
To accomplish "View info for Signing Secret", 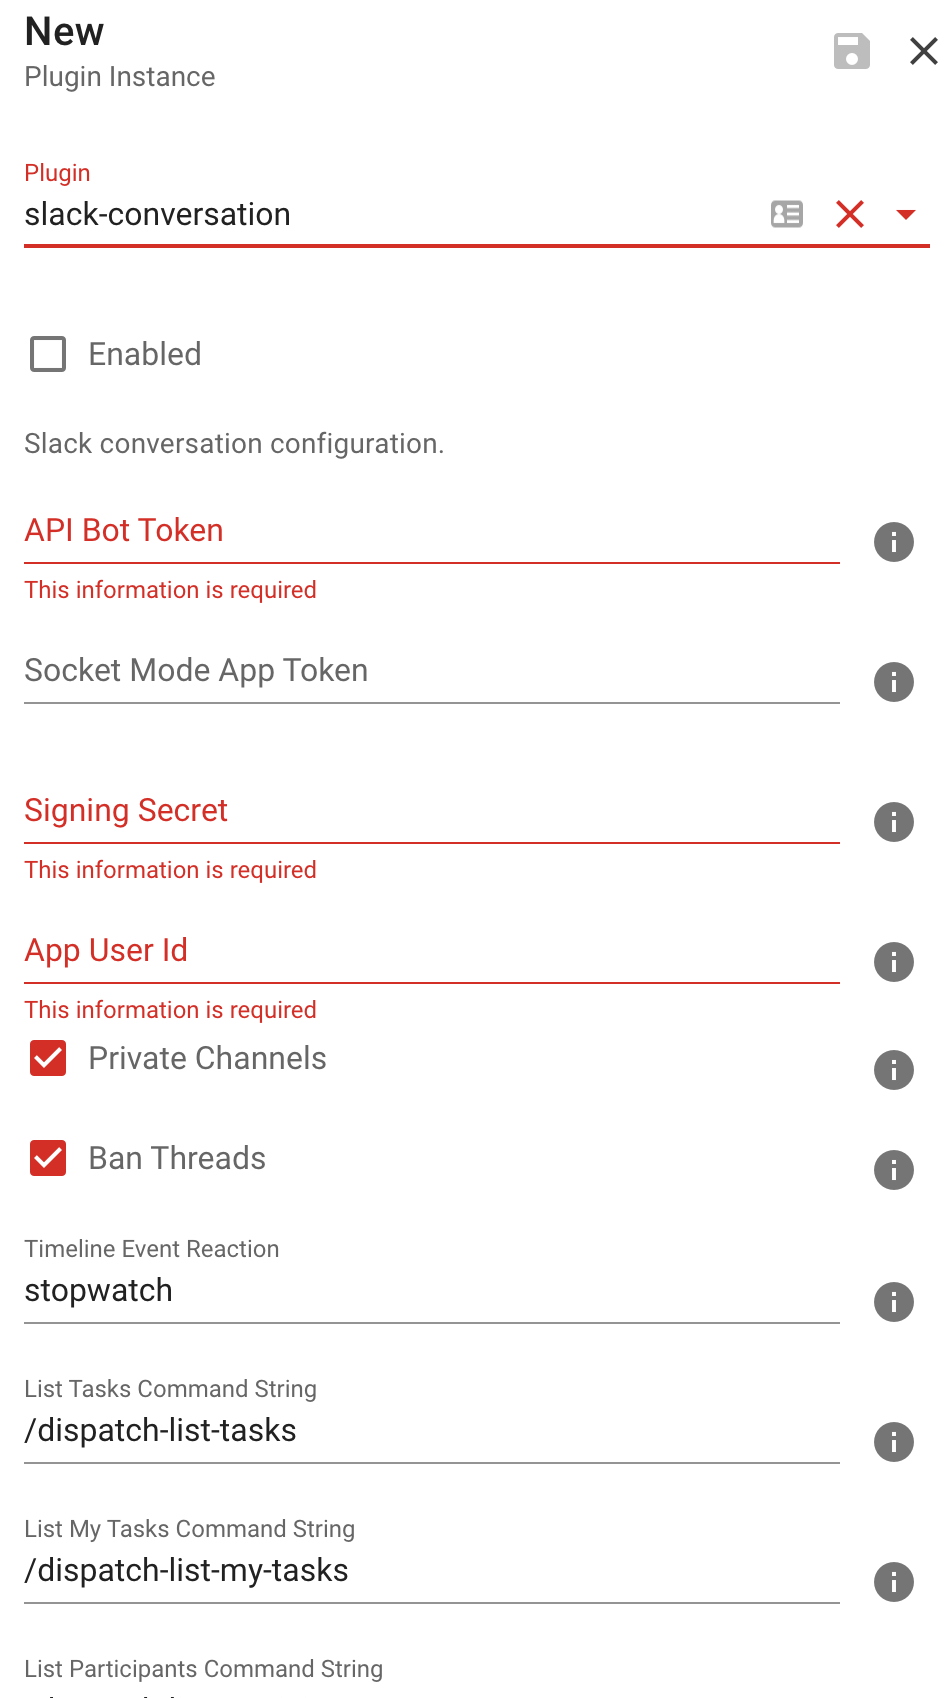I will point(893,822).
